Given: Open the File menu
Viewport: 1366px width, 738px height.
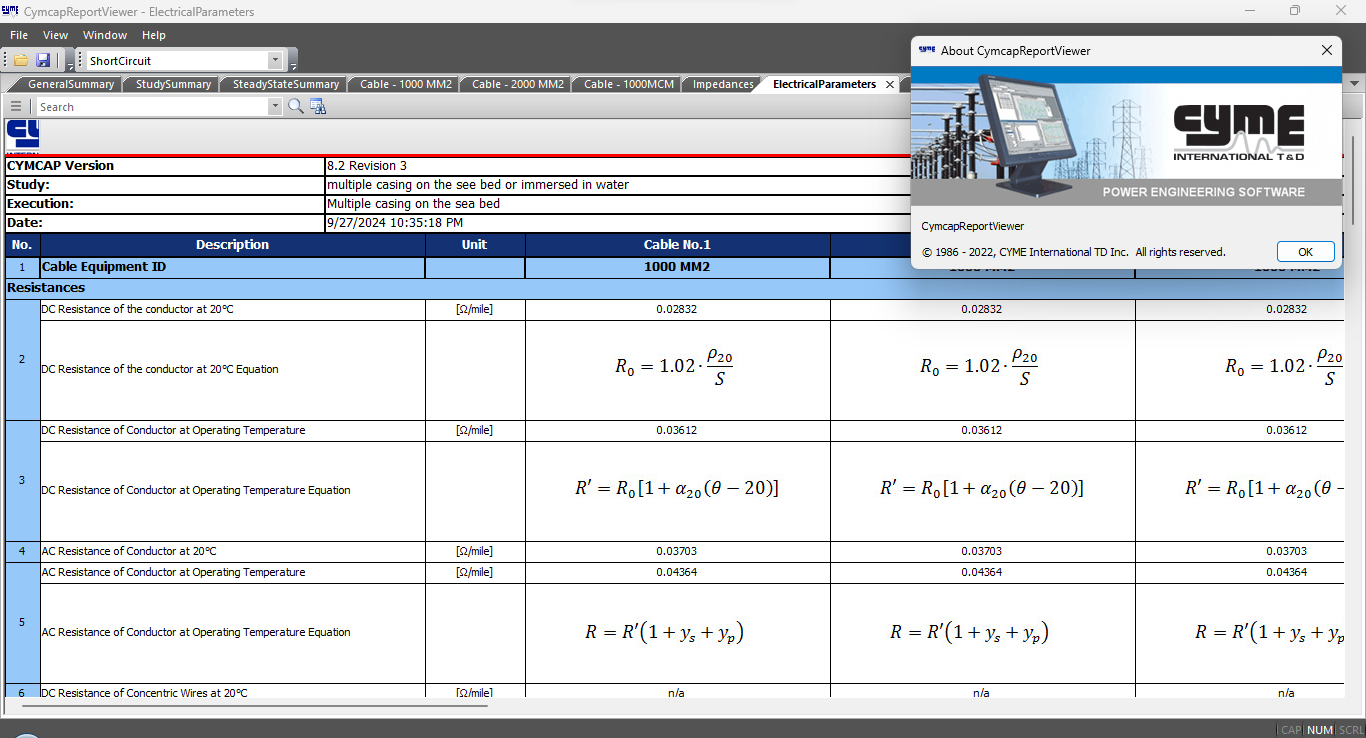Looking at the screenshot, I should click(19, 35).
